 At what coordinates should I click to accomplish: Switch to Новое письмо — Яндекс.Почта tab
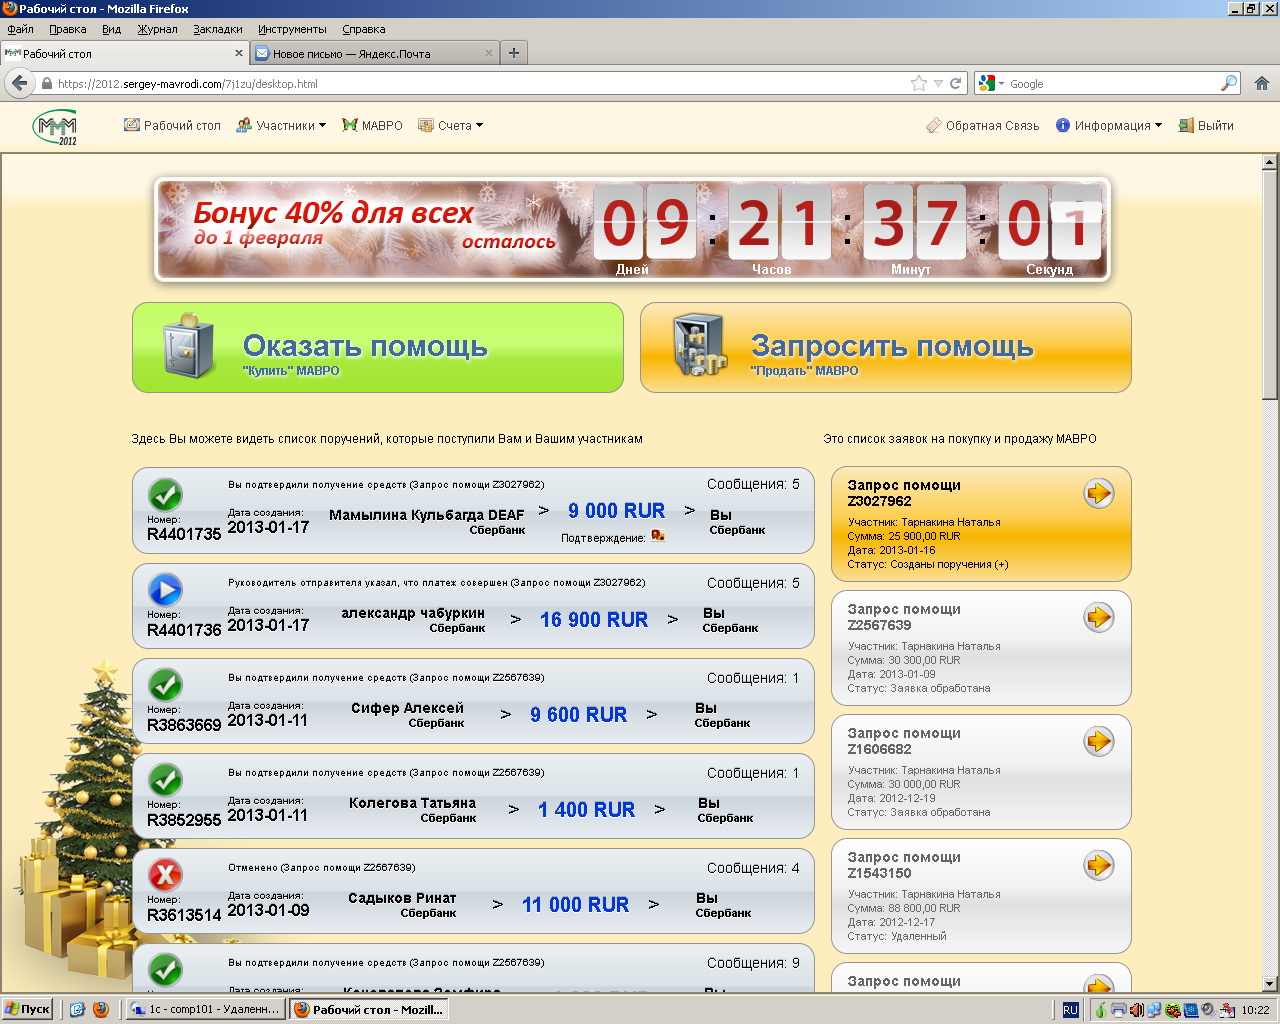coord(374,53)
